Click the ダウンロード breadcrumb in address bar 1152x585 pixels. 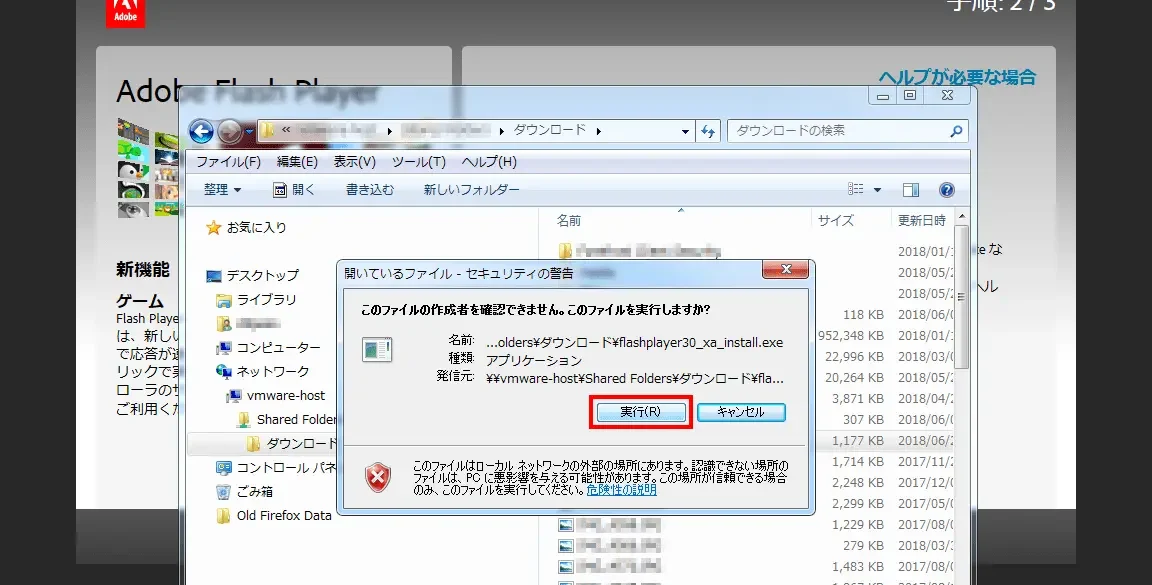pos(550,130)
